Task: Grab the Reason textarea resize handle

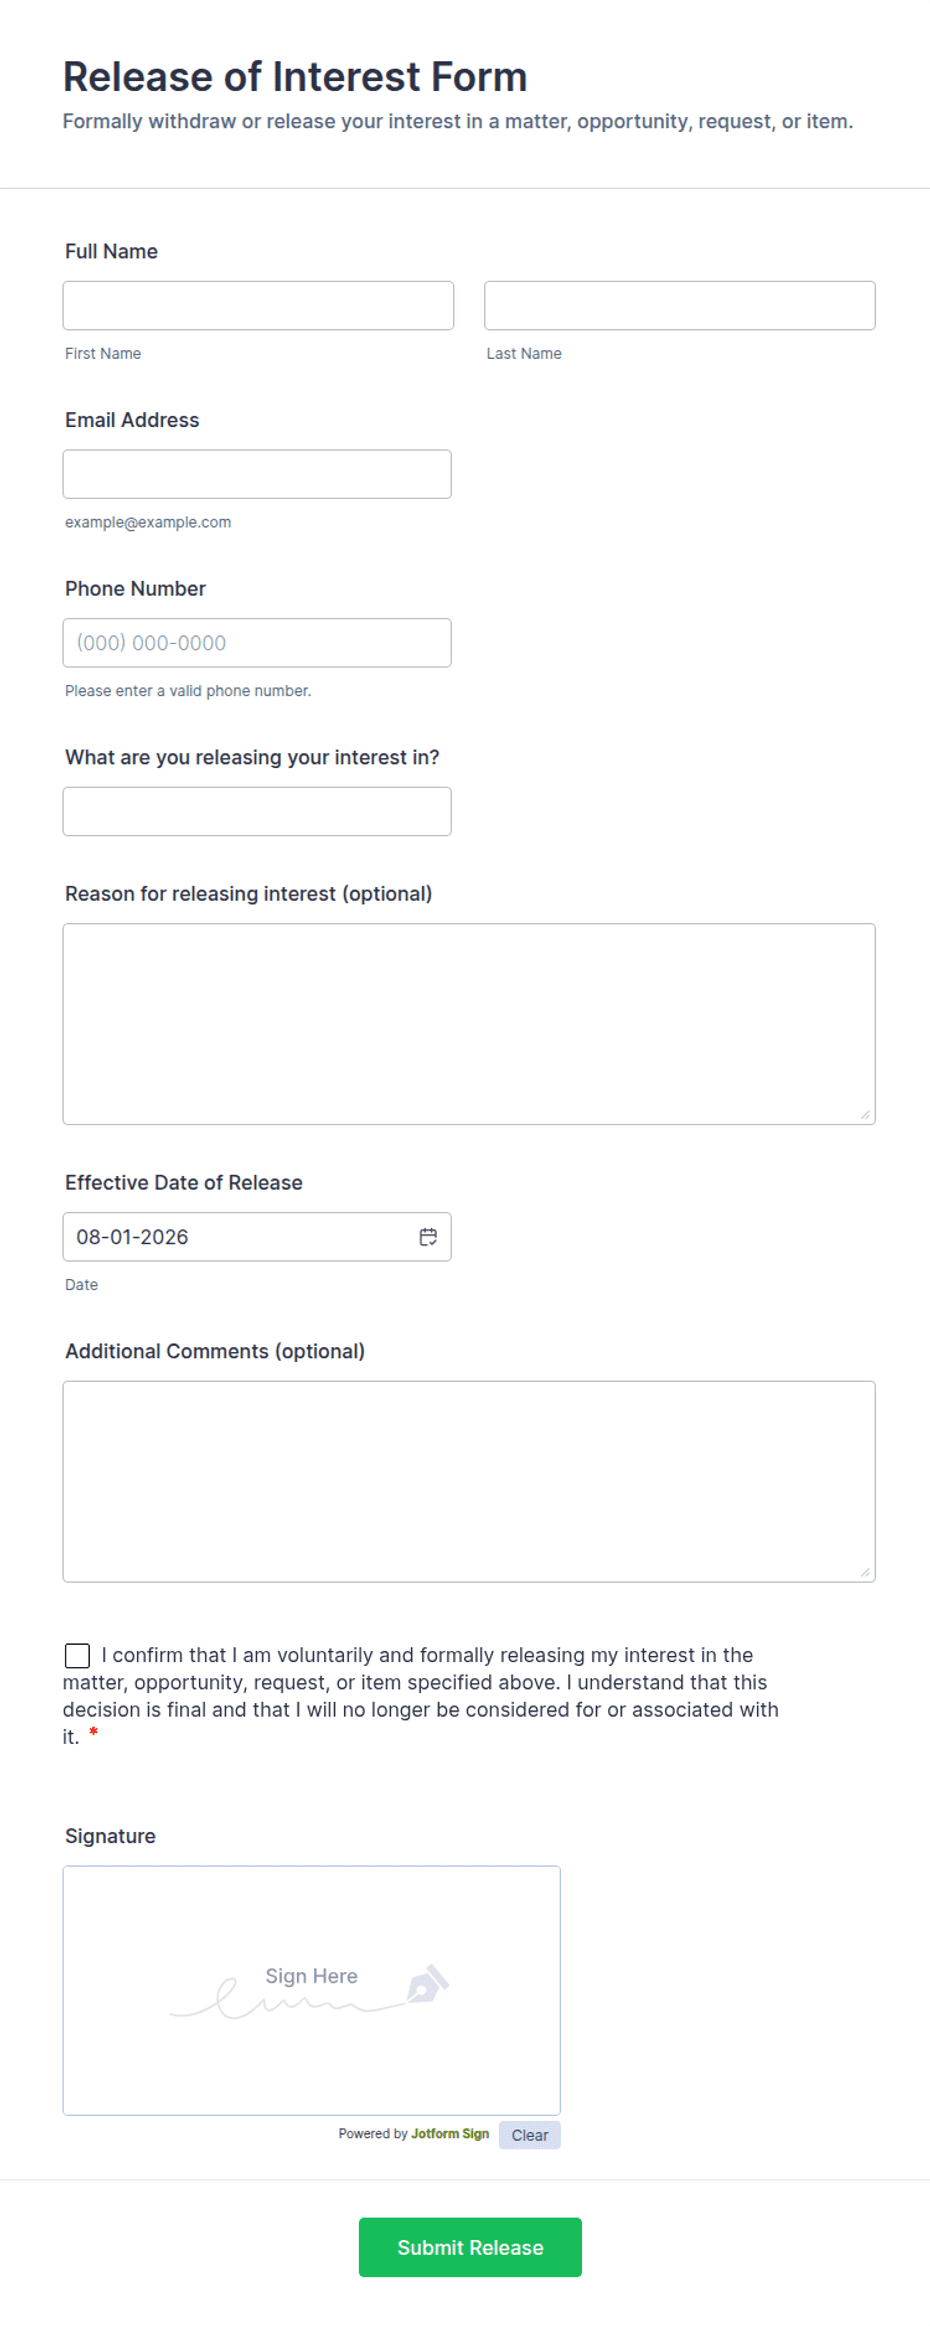Action: (865, 1114)
